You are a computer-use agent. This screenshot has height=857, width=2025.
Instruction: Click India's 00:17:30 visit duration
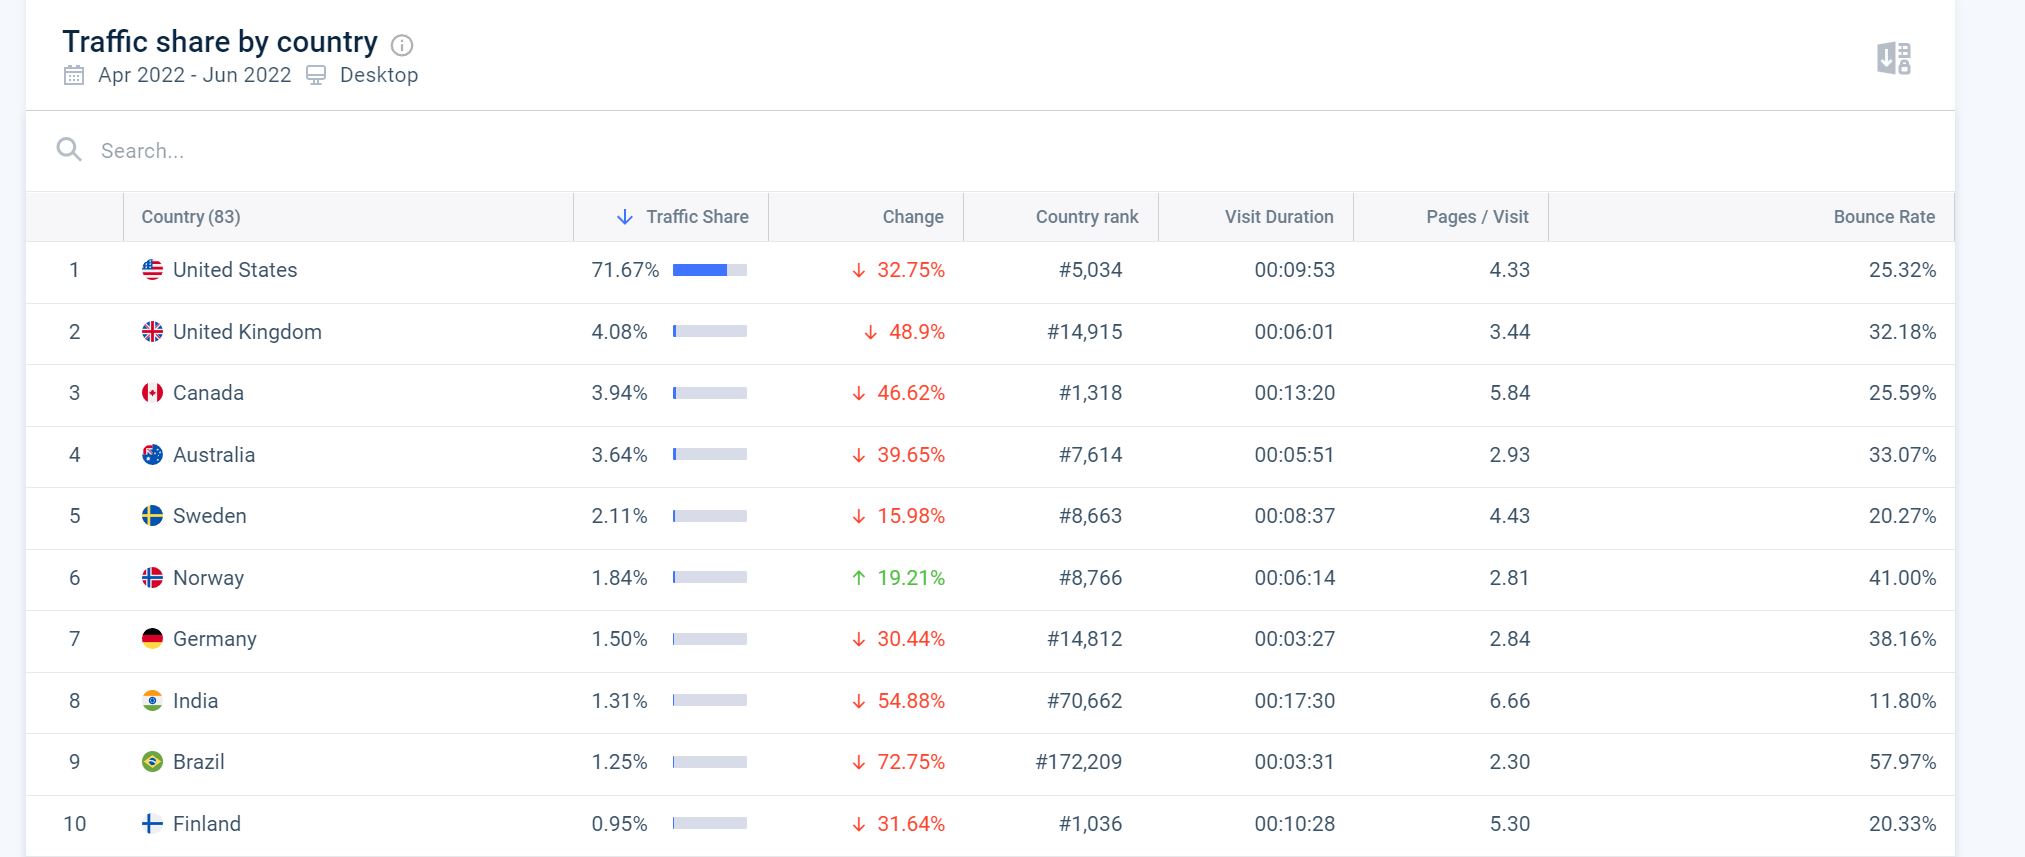coord(1295,701)
